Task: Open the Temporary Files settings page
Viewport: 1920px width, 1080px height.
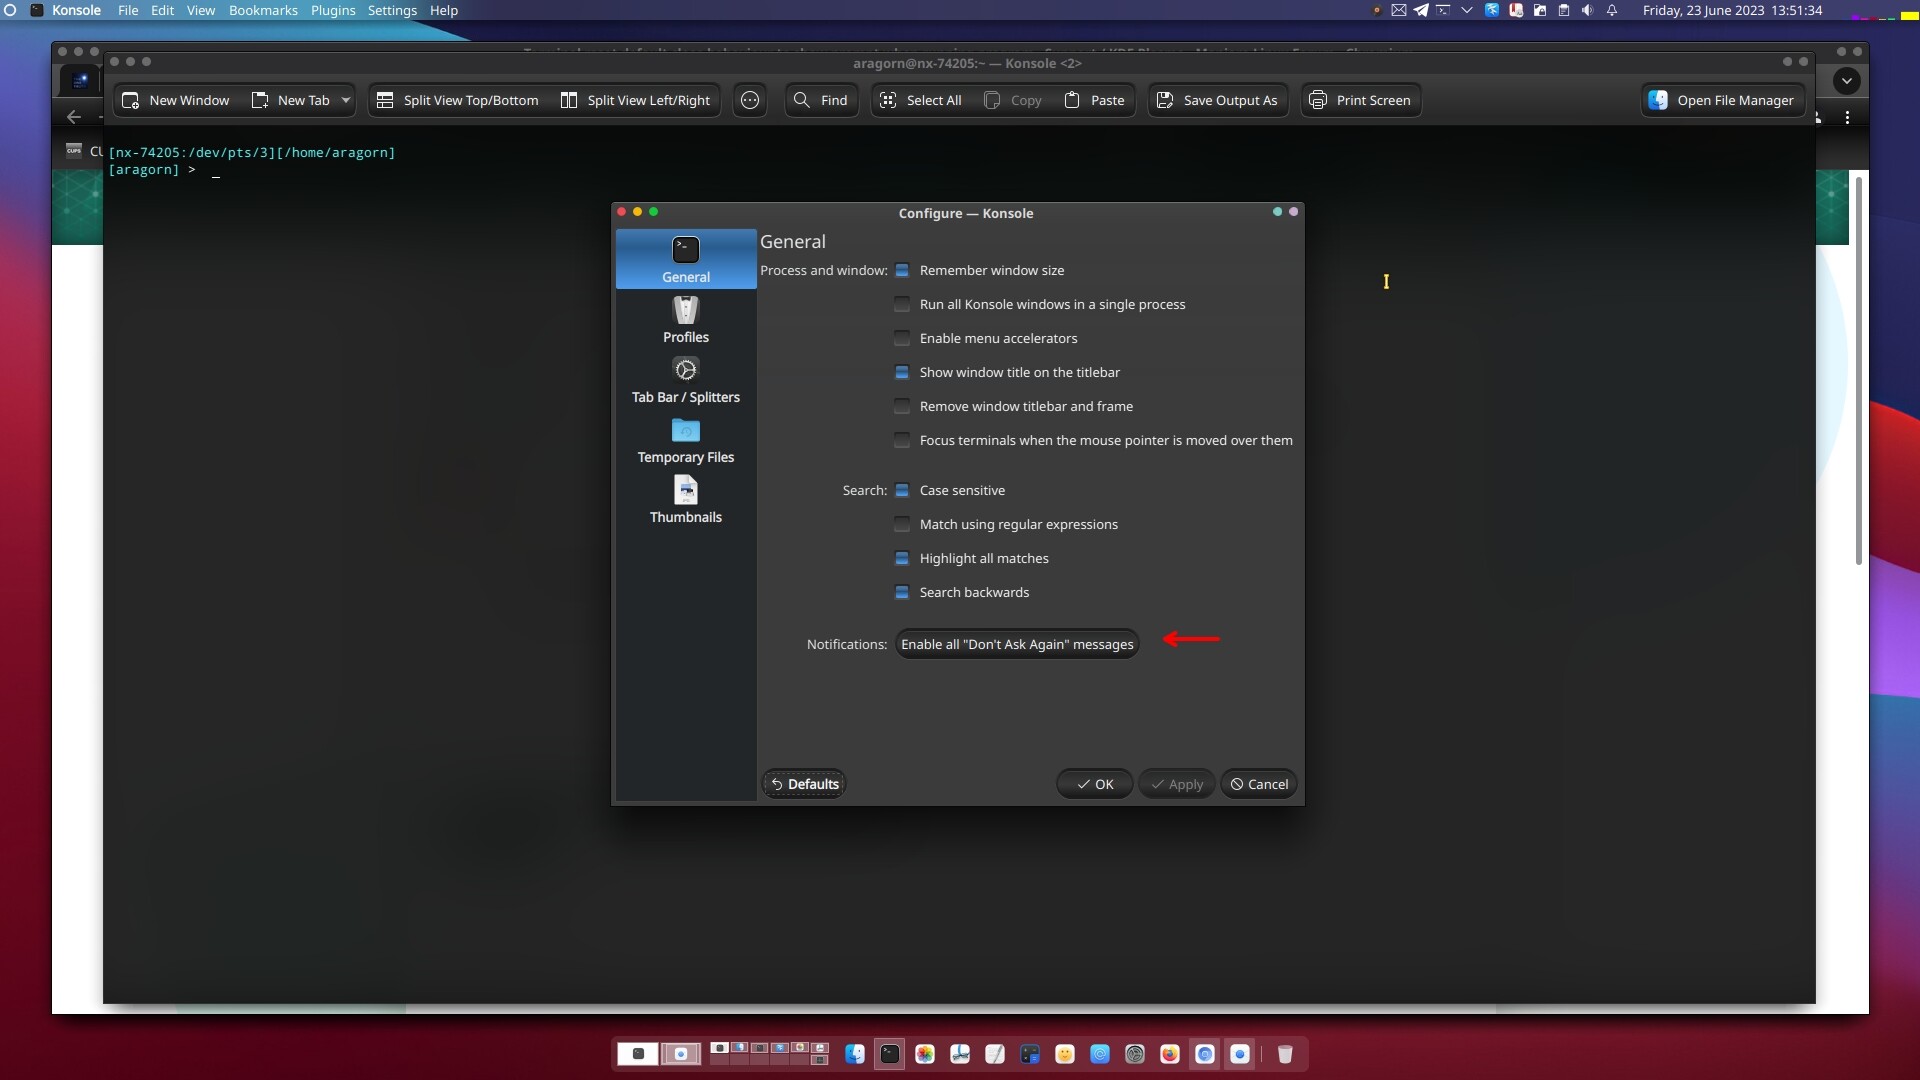Action: tap(686, 439)
